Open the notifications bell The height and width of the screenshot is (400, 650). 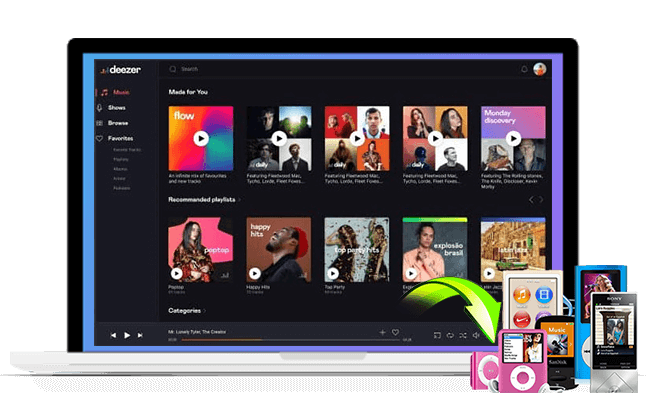point(524,69)
